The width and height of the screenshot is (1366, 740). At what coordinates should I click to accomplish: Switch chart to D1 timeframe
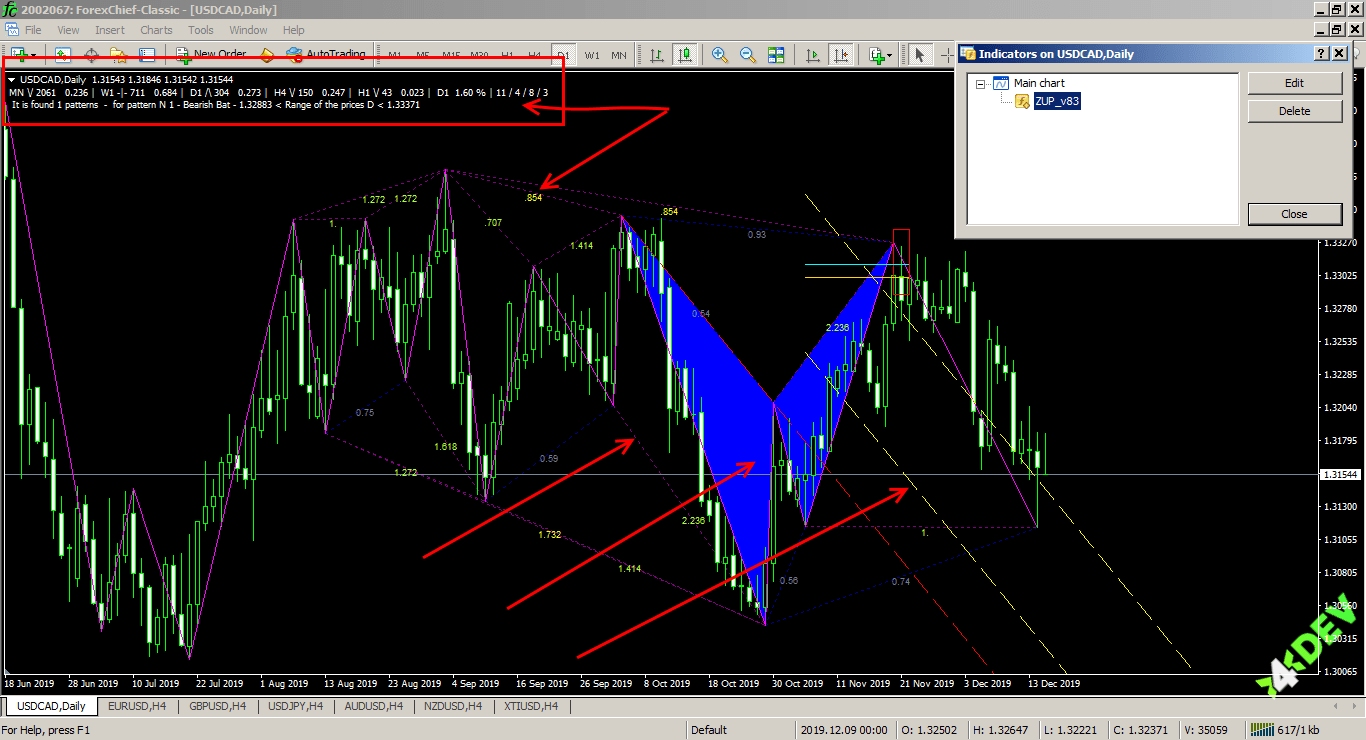(x=563, y=55)
